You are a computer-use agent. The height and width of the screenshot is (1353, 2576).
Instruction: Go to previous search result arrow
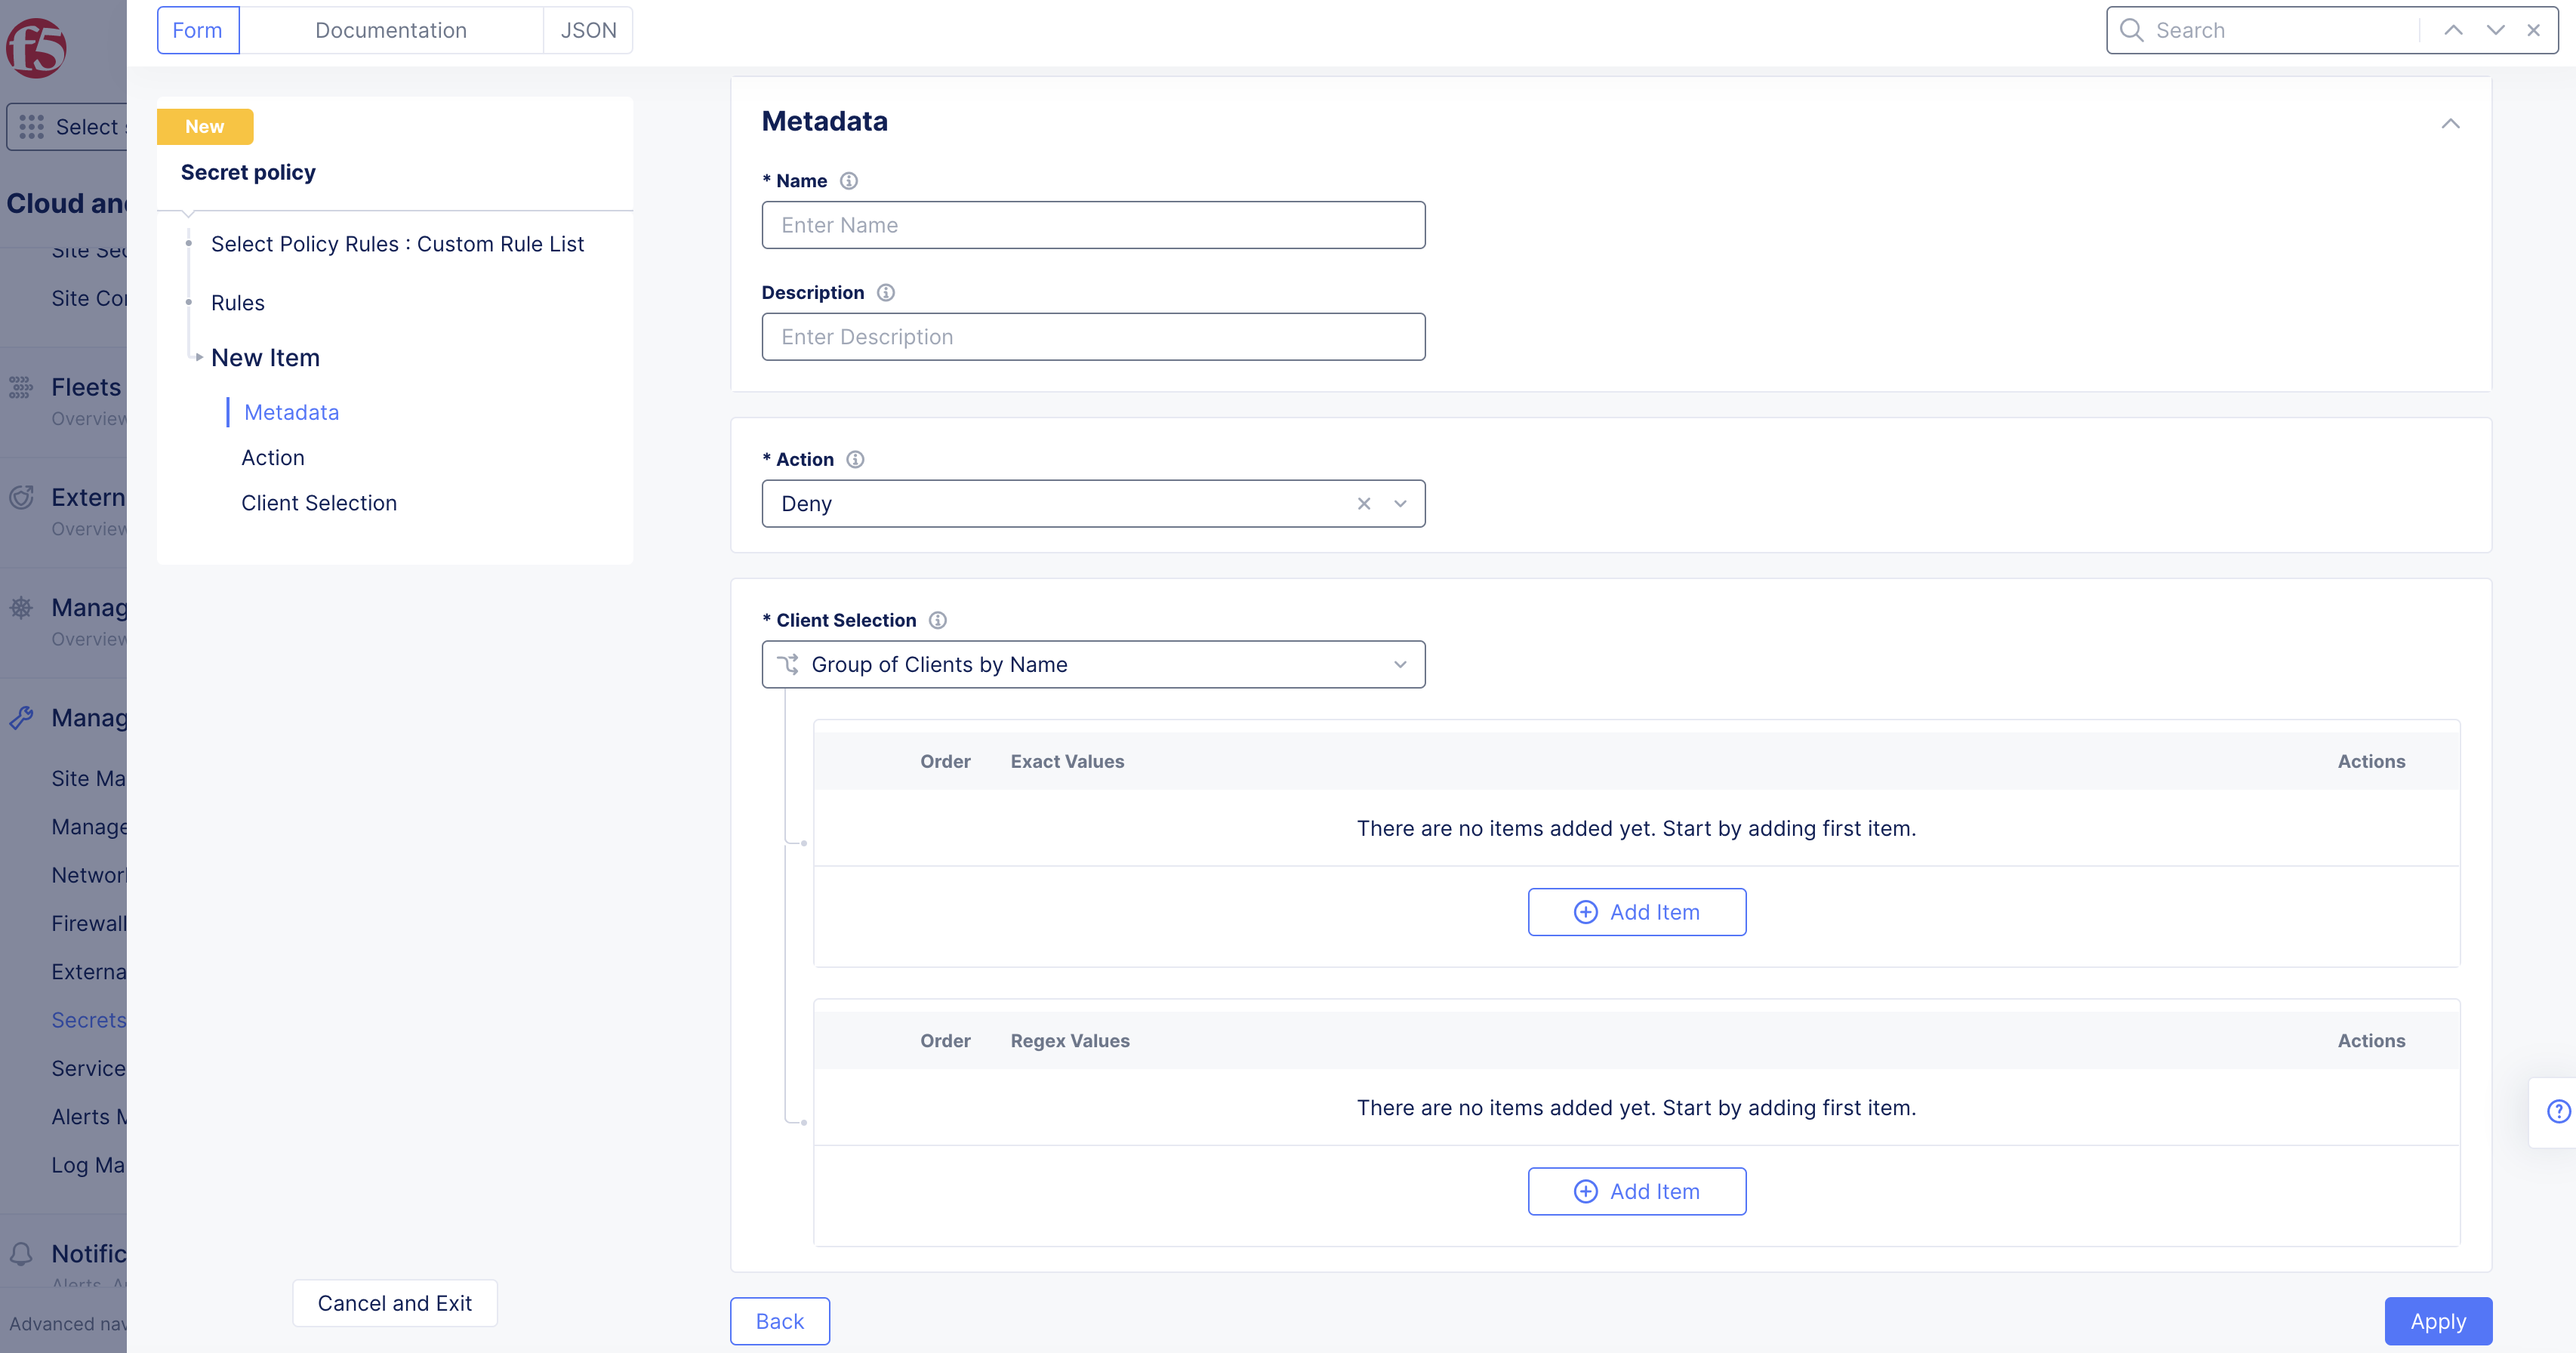[2453, 30]
